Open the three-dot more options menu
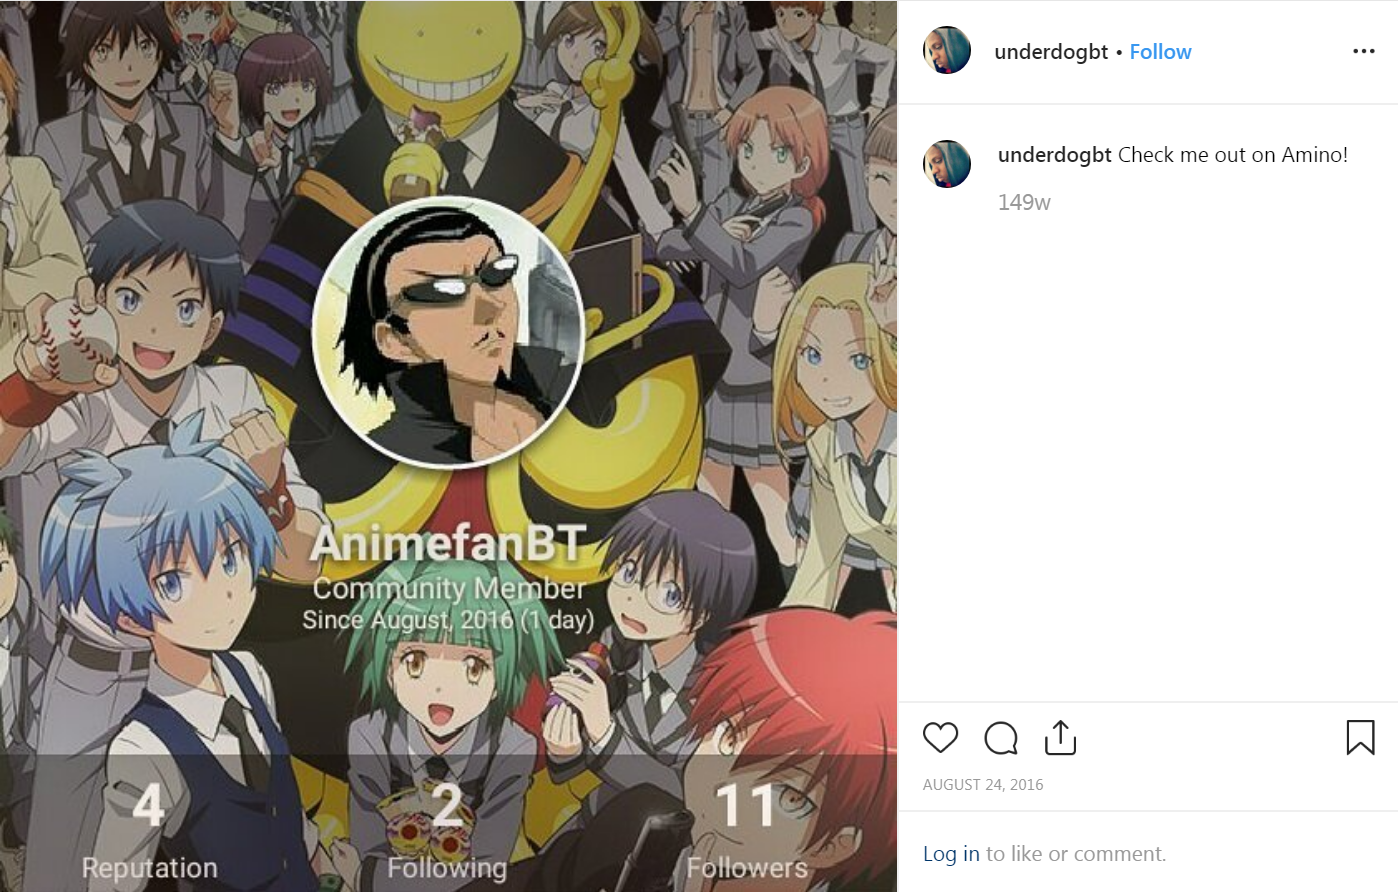1398x892 pixels. [1364, 51]
